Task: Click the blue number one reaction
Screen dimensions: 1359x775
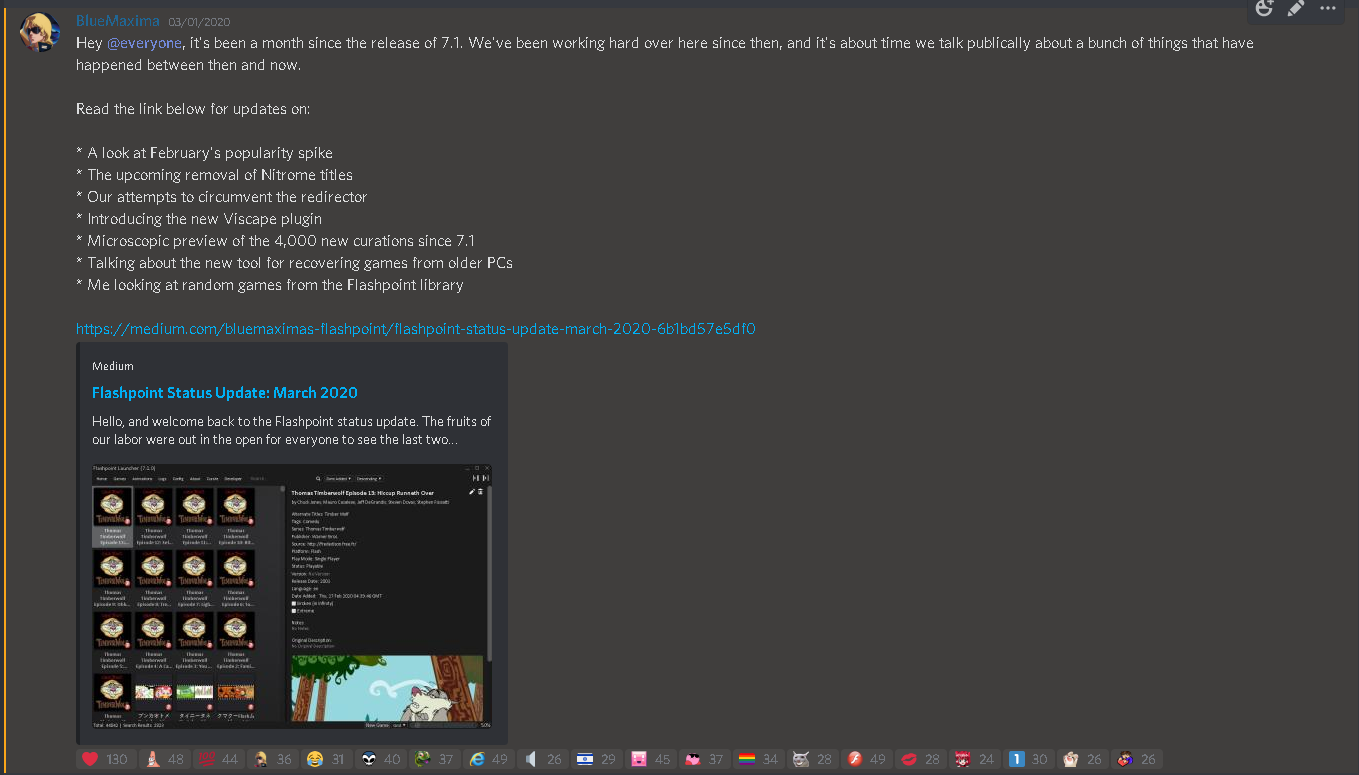Action: tap(1027, 759)
